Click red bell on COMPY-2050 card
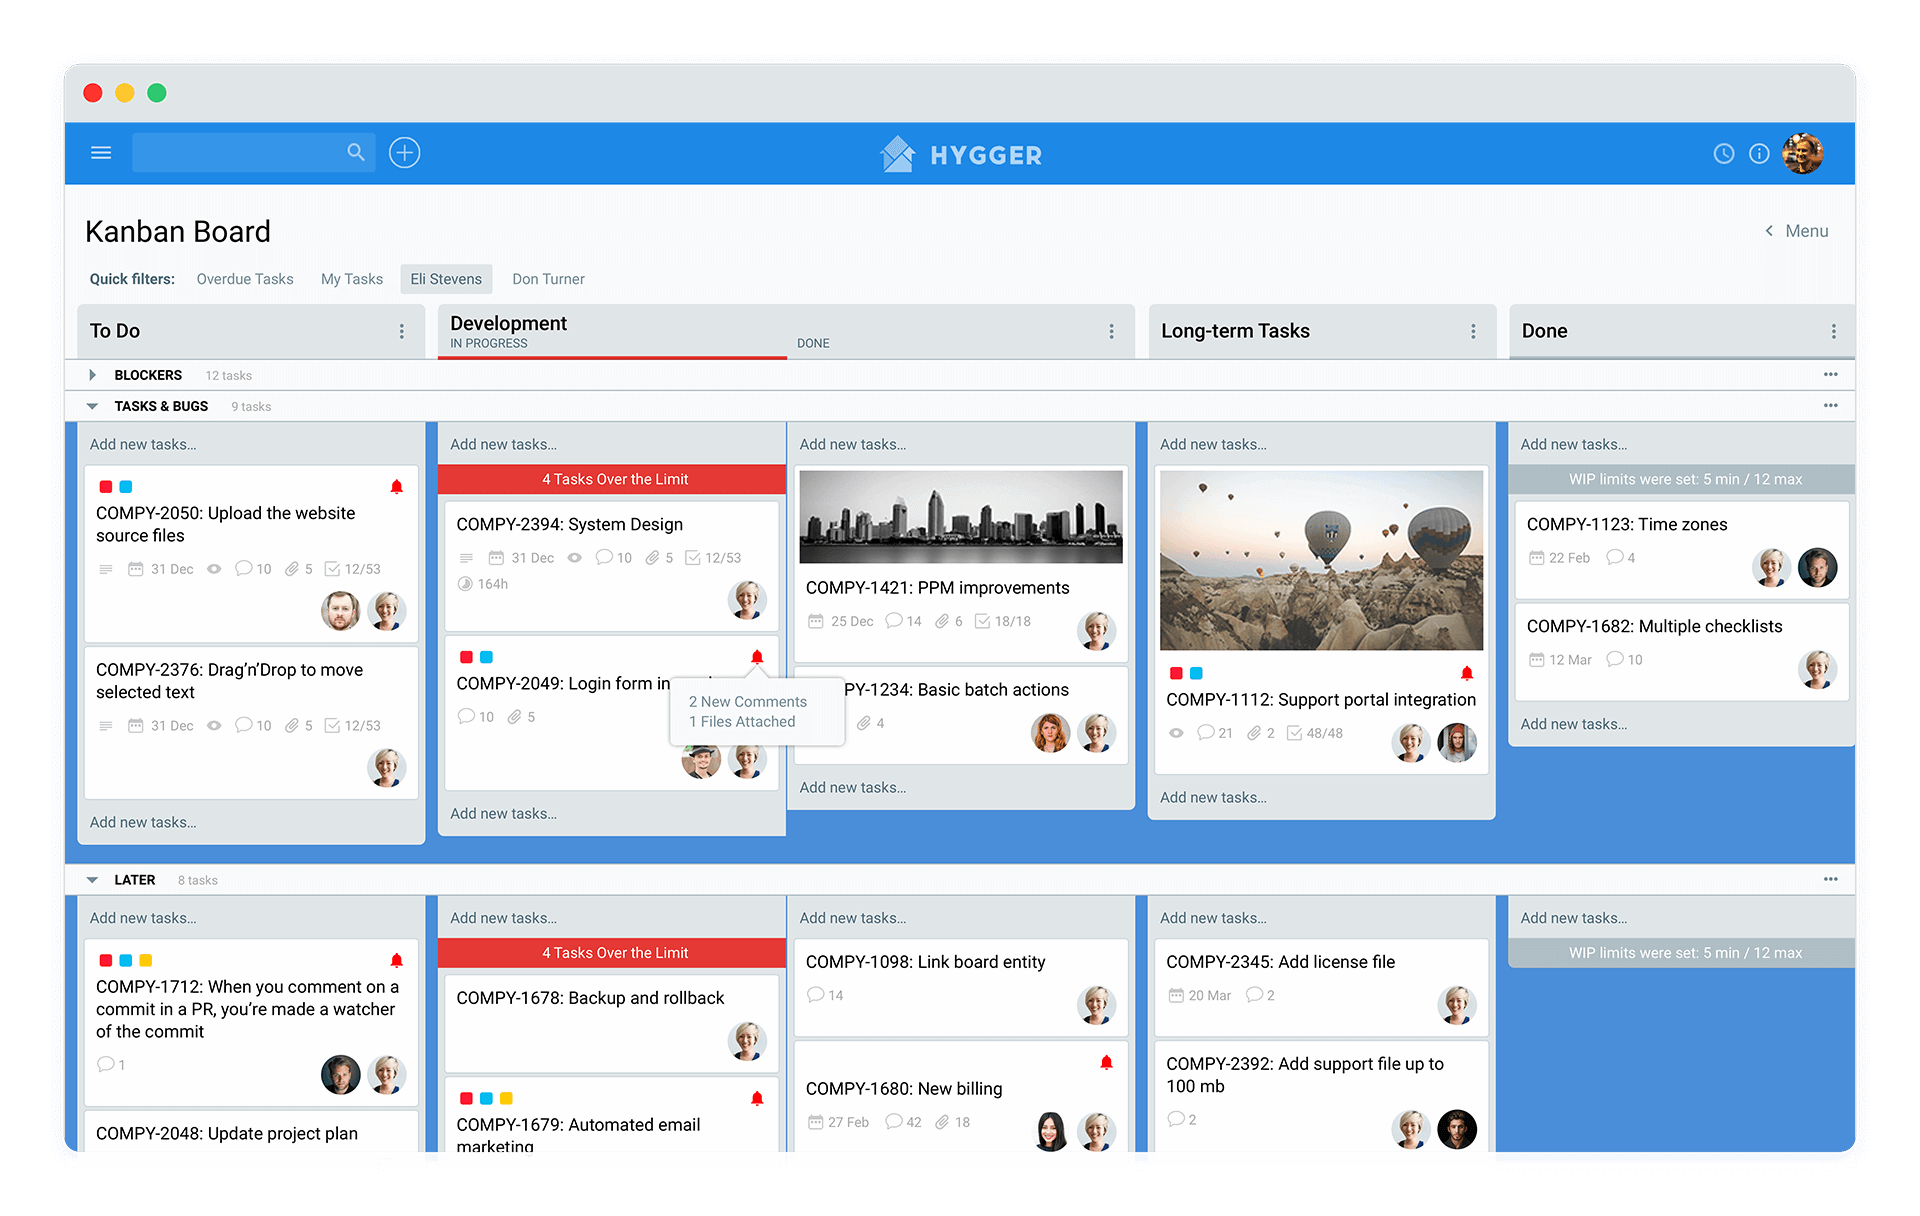1920x1216 pixels. [x=396, y=487]
